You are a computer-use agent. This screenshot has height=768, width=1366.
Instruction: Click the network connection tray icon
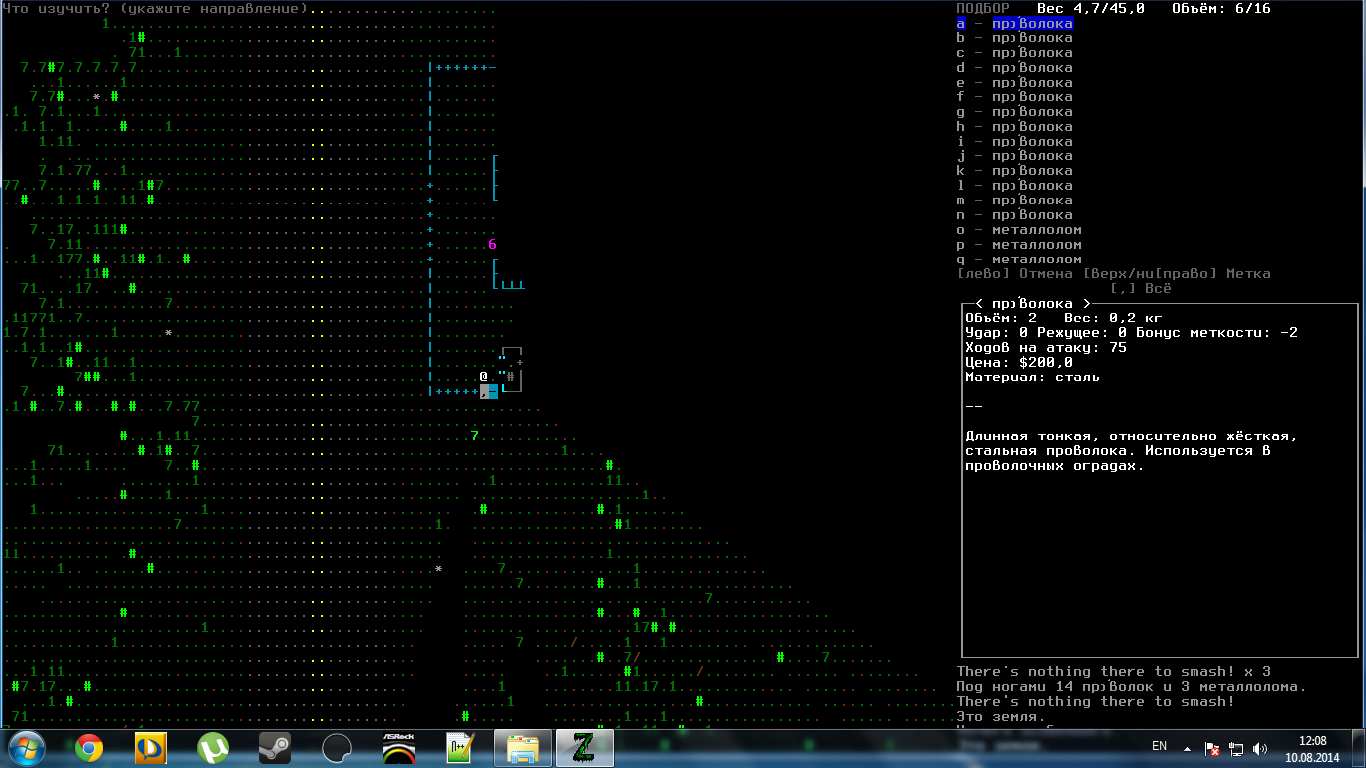(1236, 748)
